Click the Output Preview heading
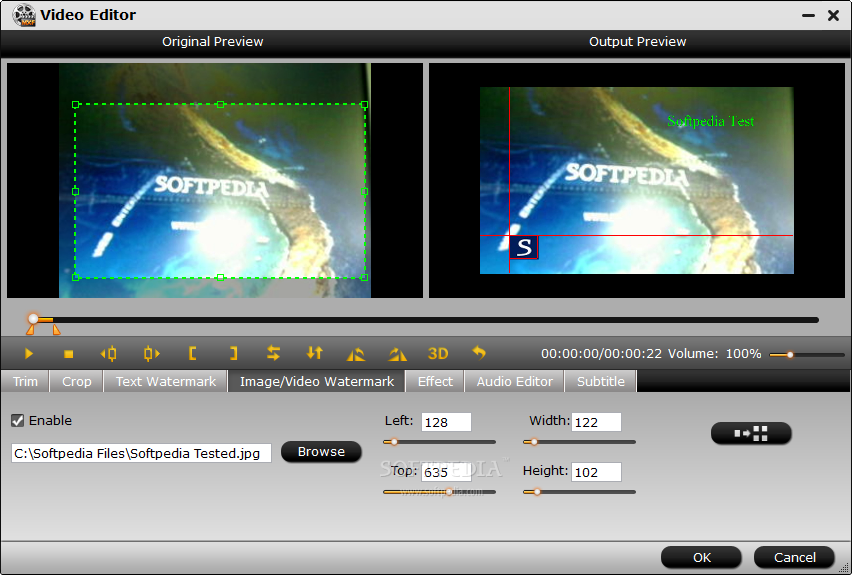The width and height of the screenshot is (852, 575). point(637,42)
